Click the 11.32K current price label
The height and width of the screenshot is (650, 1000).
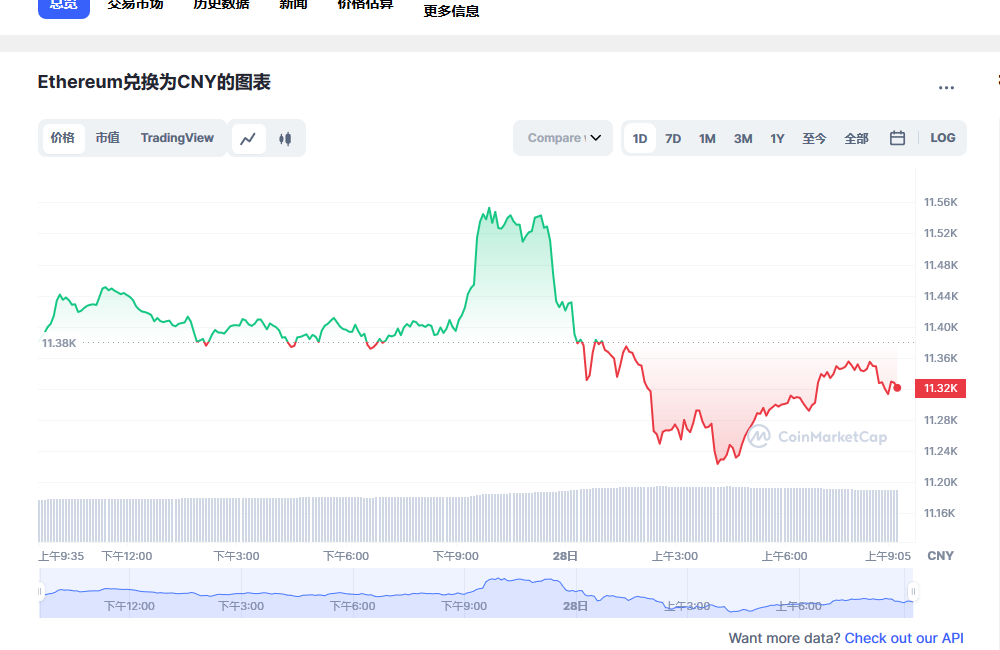tap(941, 388)
